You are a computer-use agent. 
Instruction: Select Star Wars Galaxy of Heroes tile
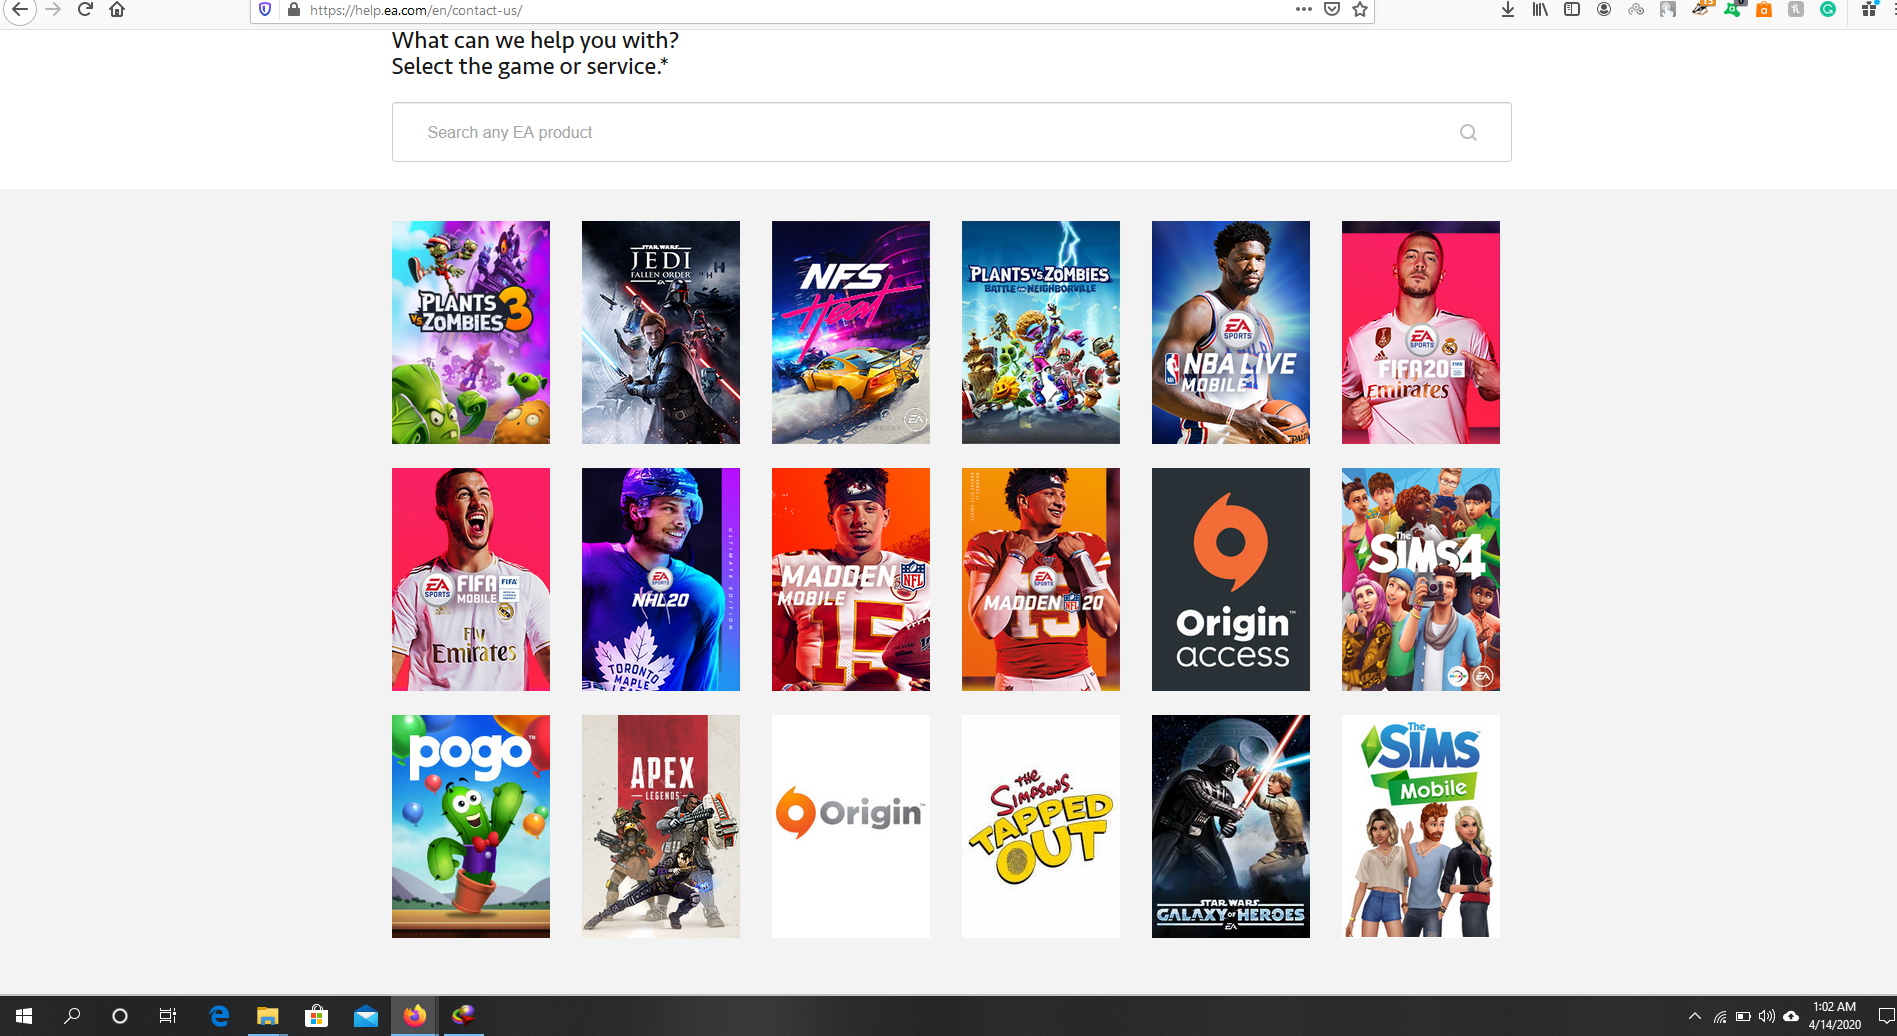(x=1231, y=826)
